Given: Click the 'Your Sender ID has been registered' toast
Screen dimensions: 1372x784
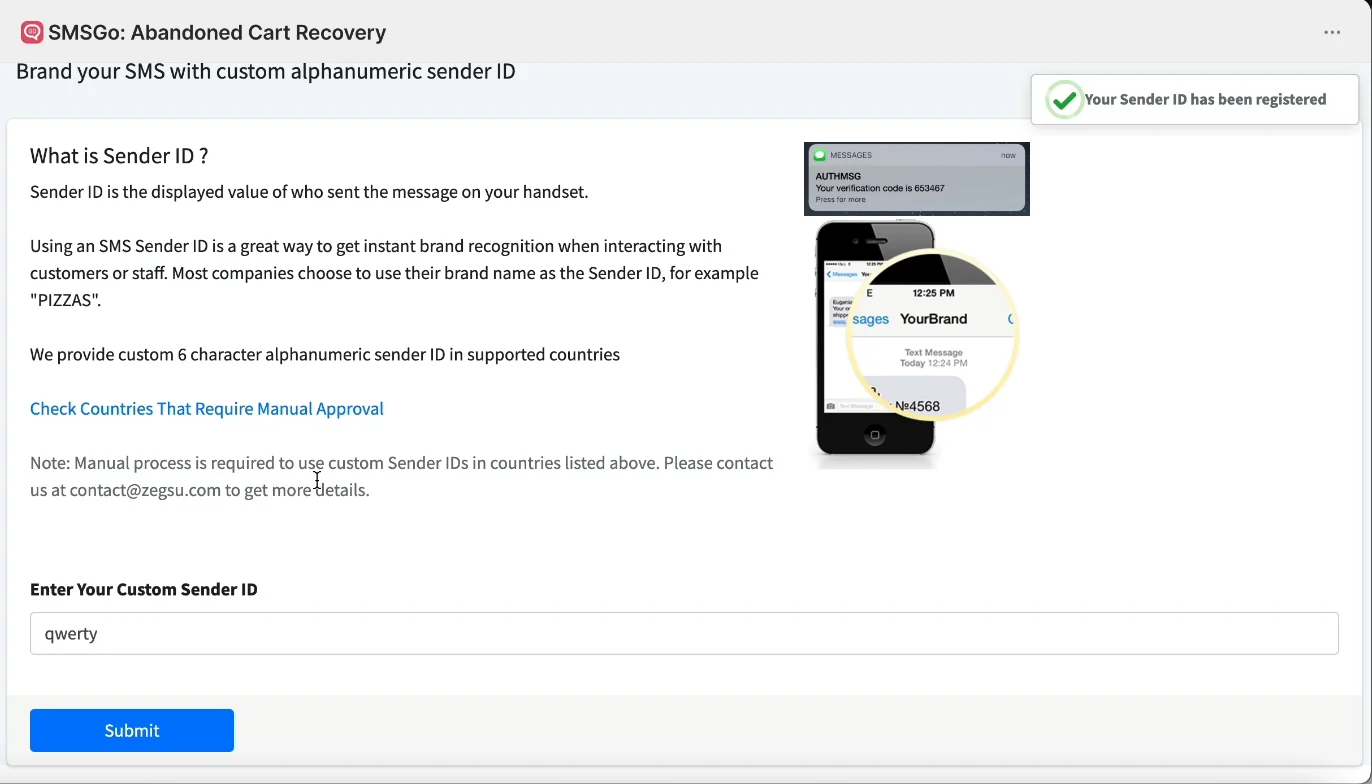Looking at the screenshot, I should (1195, 100).
